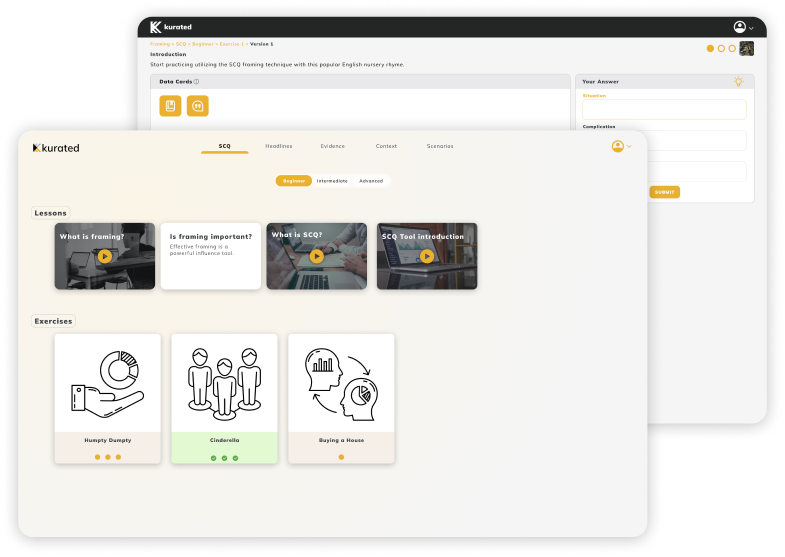The width and height of the screenshot is (785, 557).
Task: Click the Data Cards info icon
Action: pos(196,82)
